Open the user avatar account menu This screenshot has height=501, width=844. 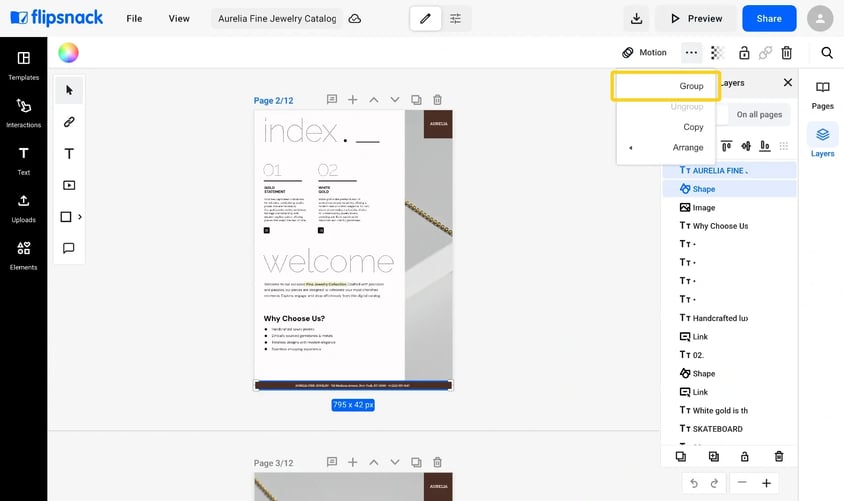point(820,18)
